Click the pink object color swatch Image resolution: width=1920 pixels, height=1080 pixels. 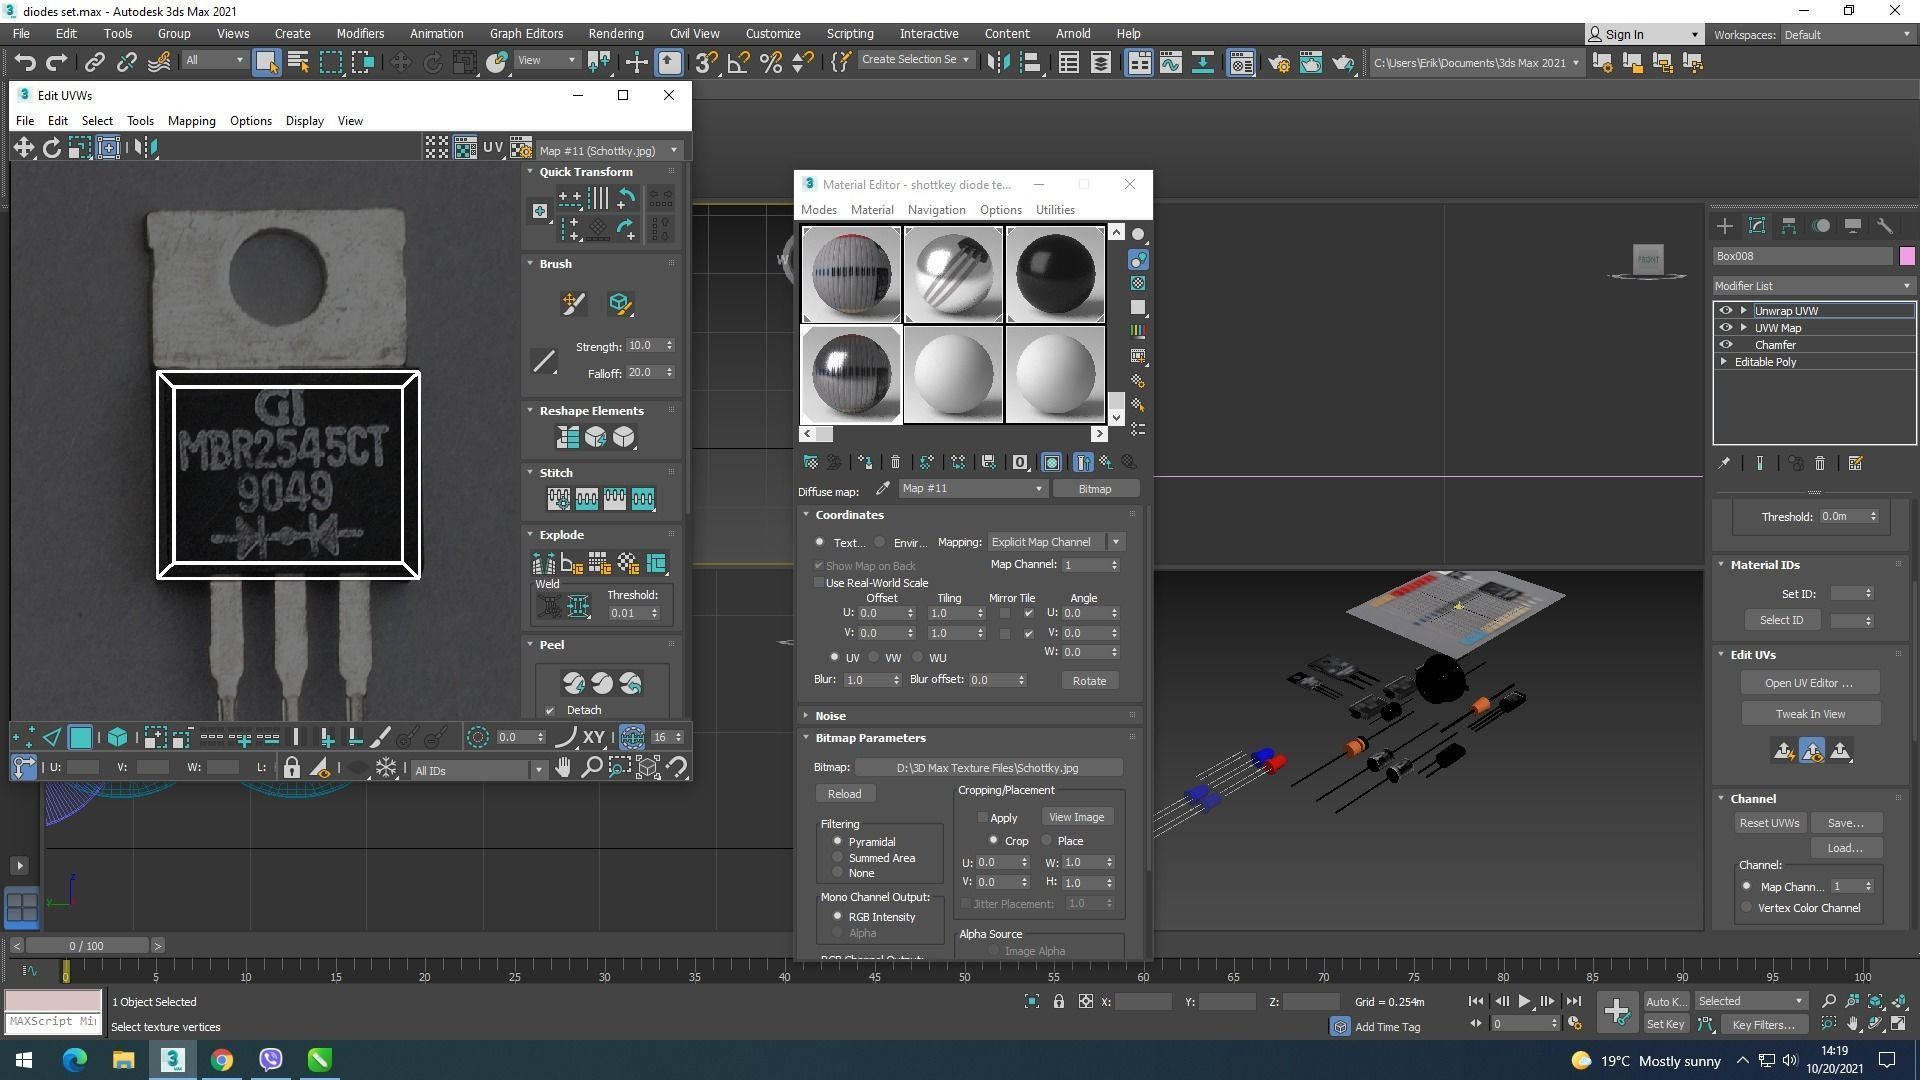pyautogui.click(x=1906, y=257)
